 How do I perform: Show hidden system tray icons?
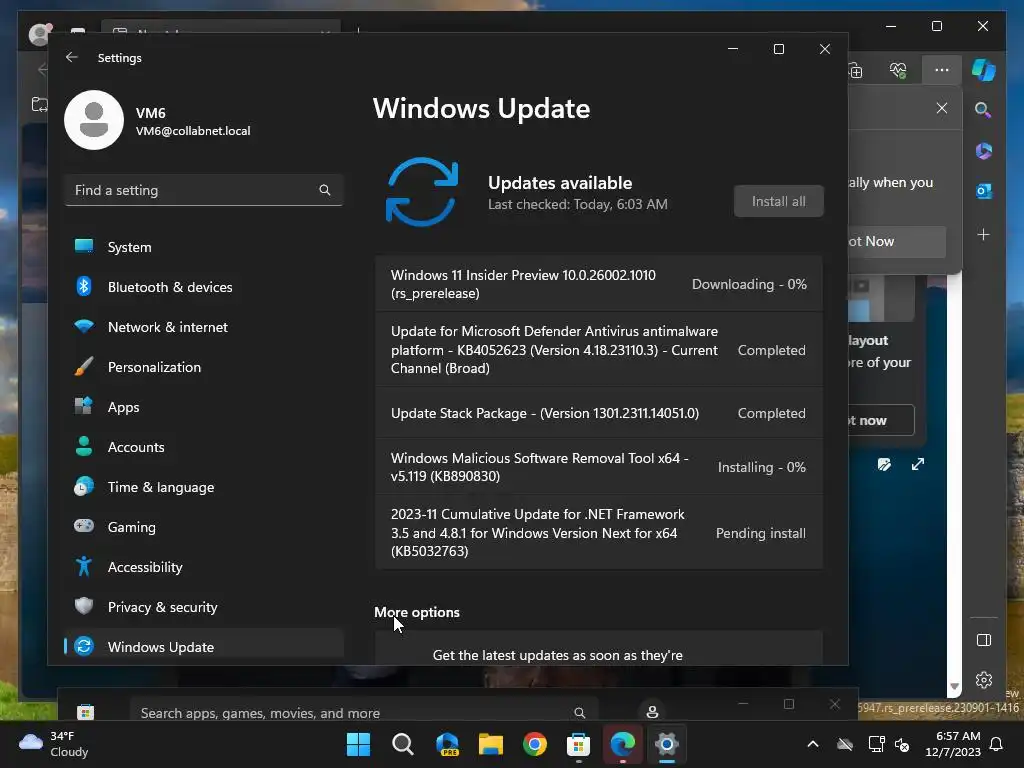[813, 744]
